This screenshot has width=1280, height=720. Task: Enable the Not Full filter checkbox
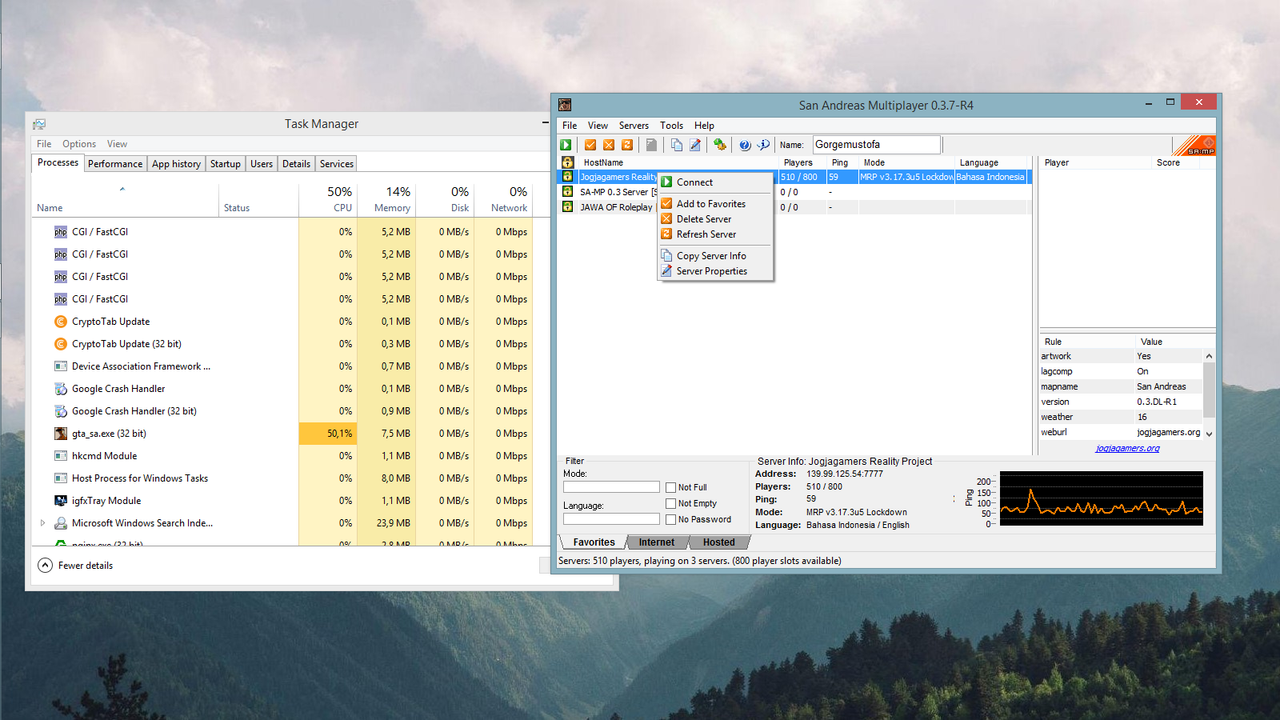pos(671,488)
